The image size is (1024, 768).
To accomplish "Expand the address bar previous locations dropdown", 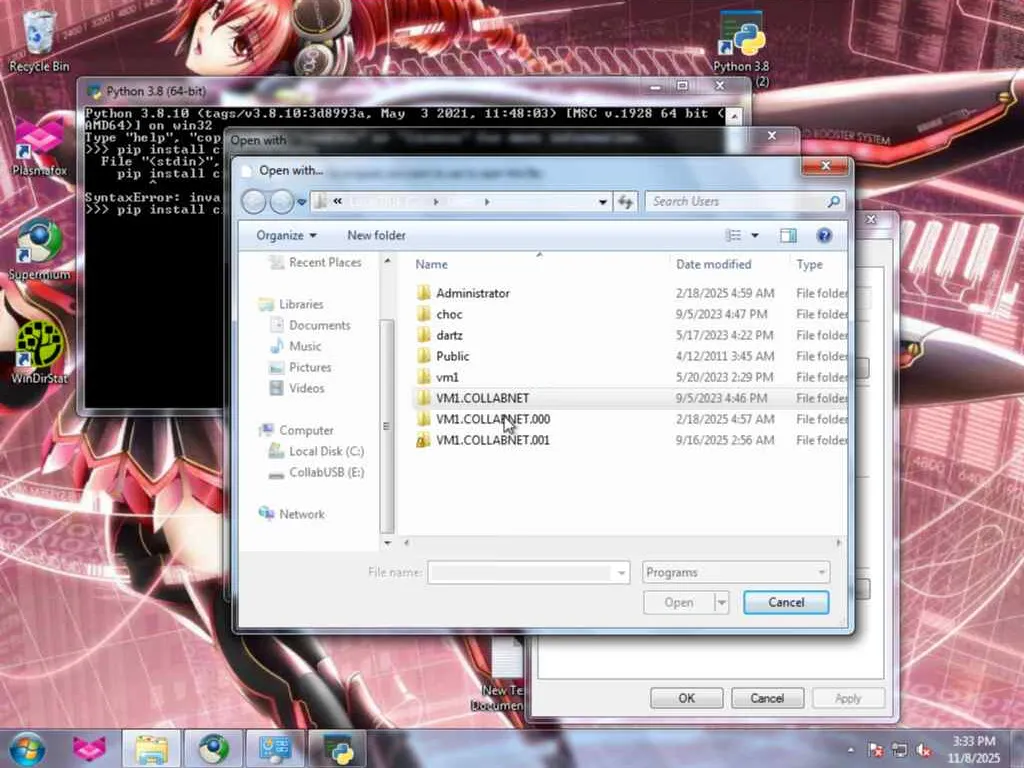I will click(603, 202).
